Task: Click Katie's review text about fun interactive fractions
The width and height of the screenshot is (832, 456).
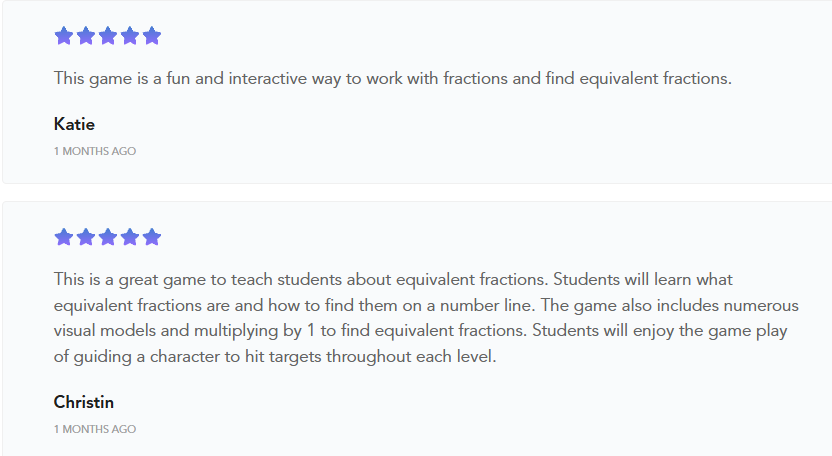Action: (x=392, y=78)
